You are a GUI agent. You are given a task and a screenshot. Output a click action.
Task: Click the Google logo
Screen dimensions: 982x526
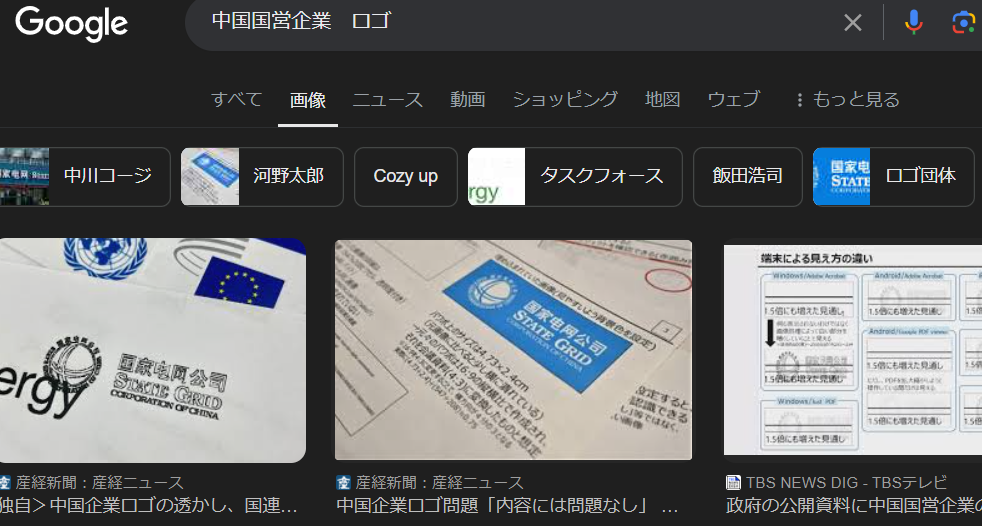click(71, 24)
